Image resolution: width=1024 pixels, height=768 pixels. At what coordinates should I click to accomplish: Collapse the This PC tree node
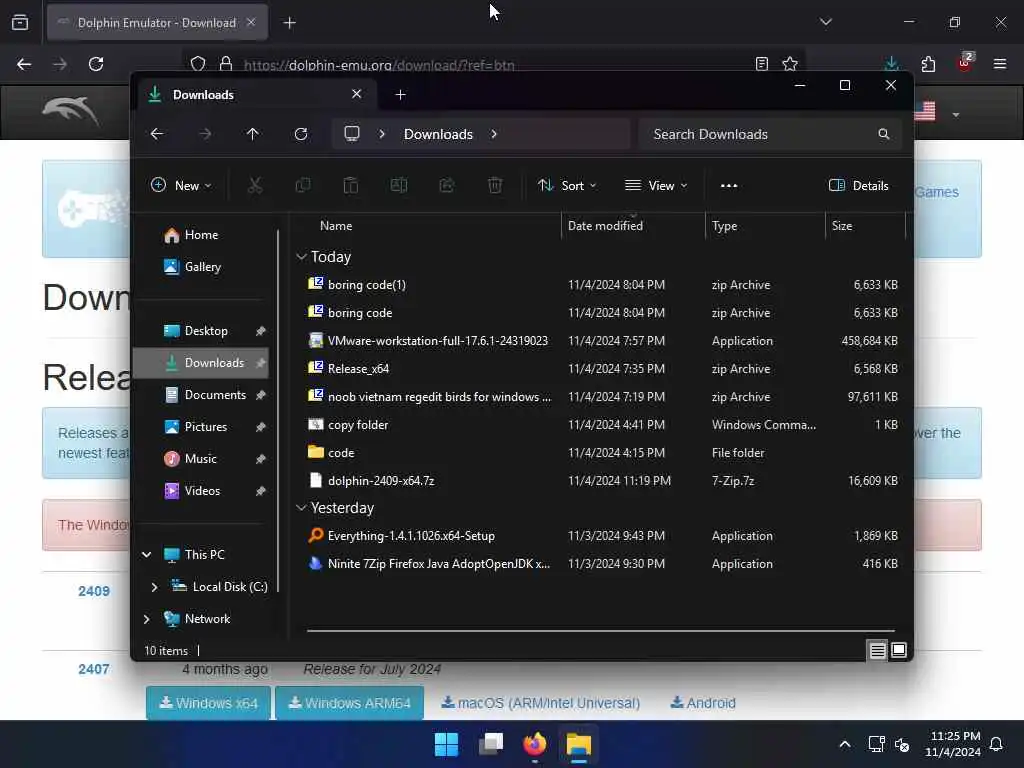(x=146, y=554)
